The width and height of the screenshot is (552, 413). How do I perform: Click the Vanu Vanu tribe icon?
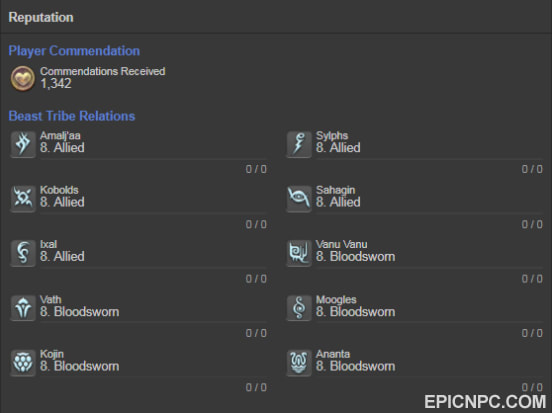[x=299, y=253]
